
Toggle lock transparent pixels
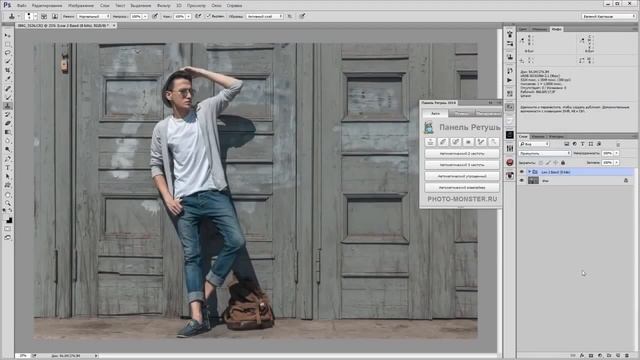click(x=541, y=162)
